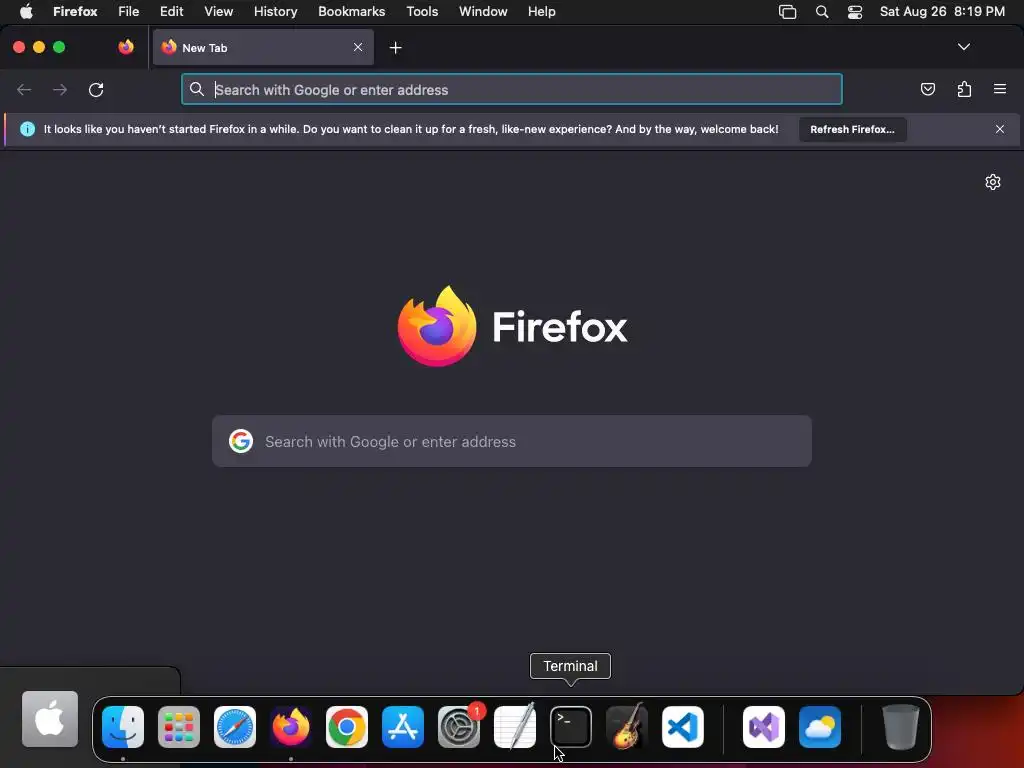Open the Help menu
Screen dimensions: 1024x768
tap(541, 11)
